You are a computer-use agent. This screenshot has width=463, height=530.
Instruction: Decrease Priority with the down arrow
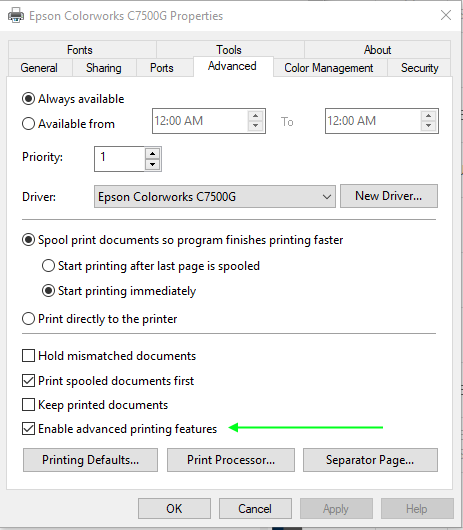(152, 164)
